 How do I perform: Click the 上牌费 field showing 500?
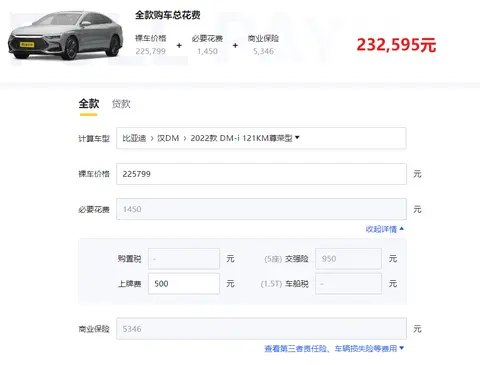[184, 284]
